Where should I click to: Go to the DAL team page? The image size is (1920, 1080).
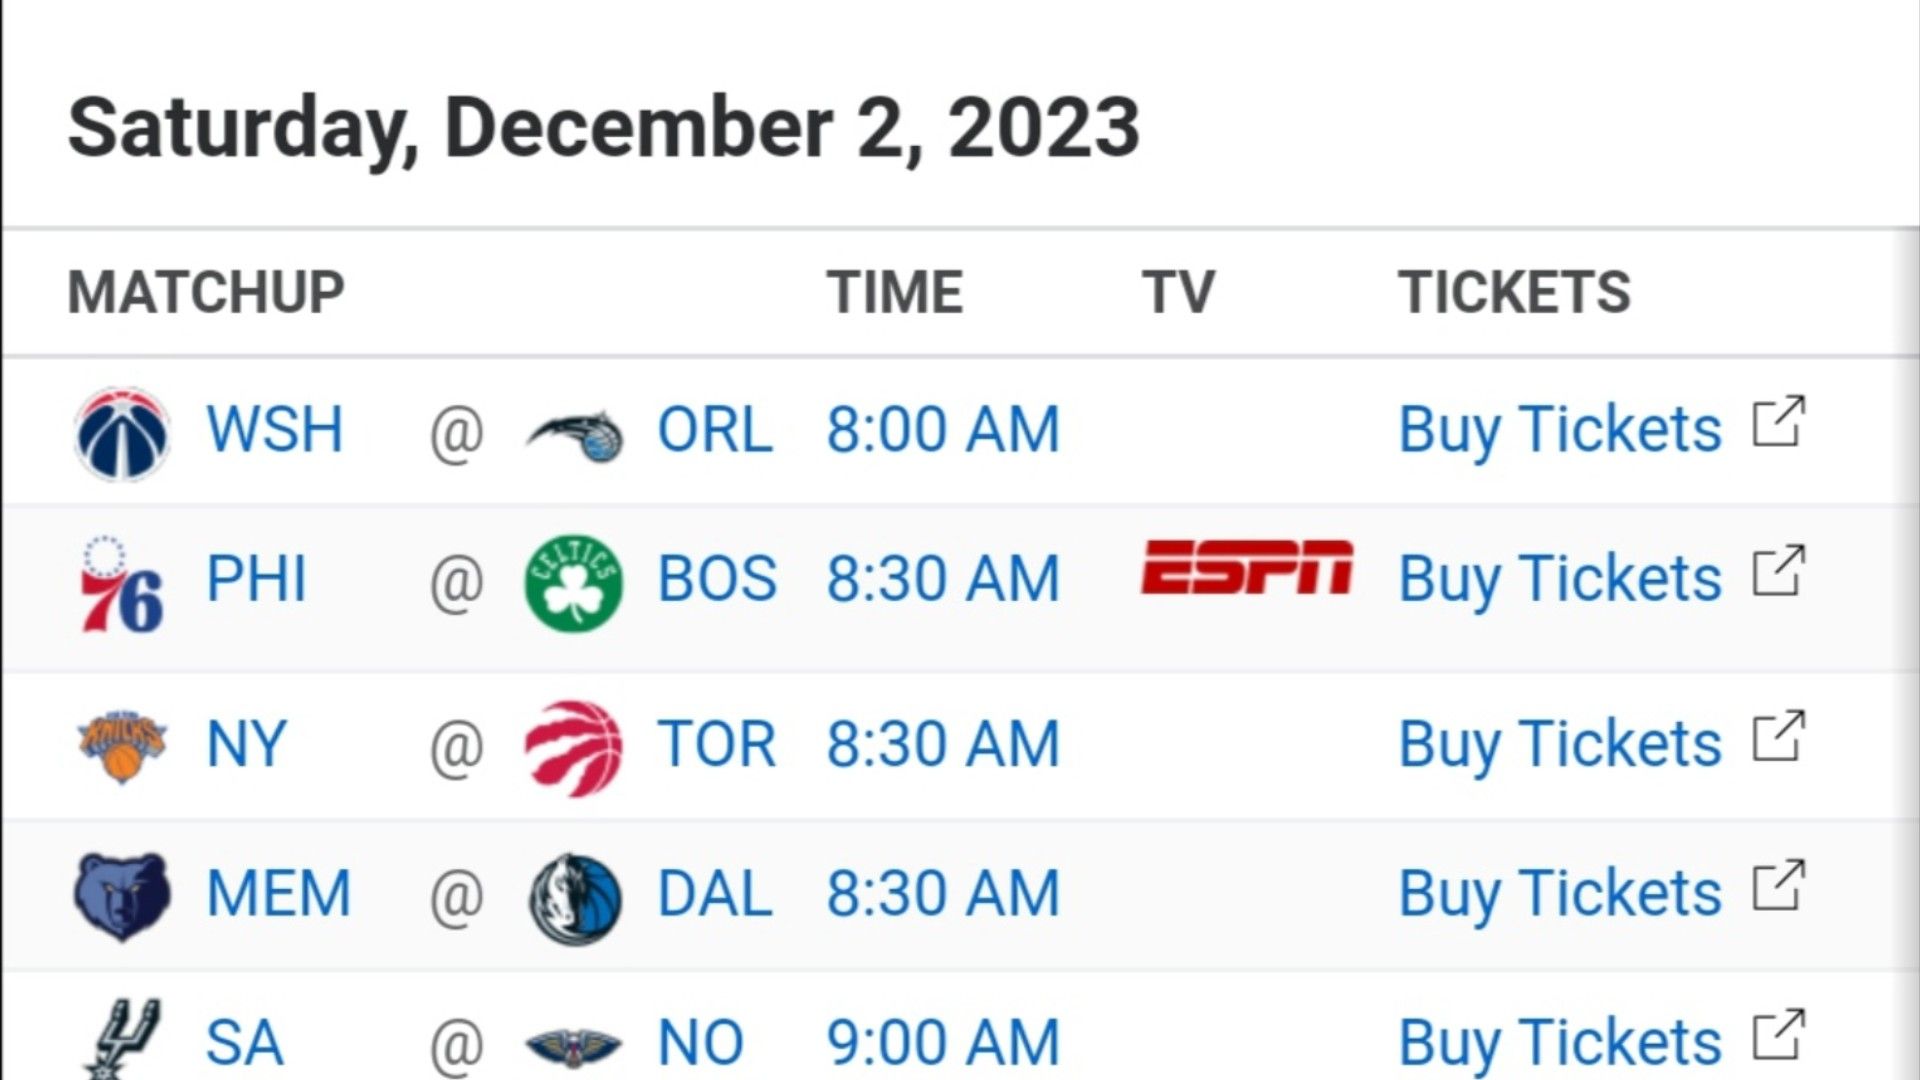714,894
